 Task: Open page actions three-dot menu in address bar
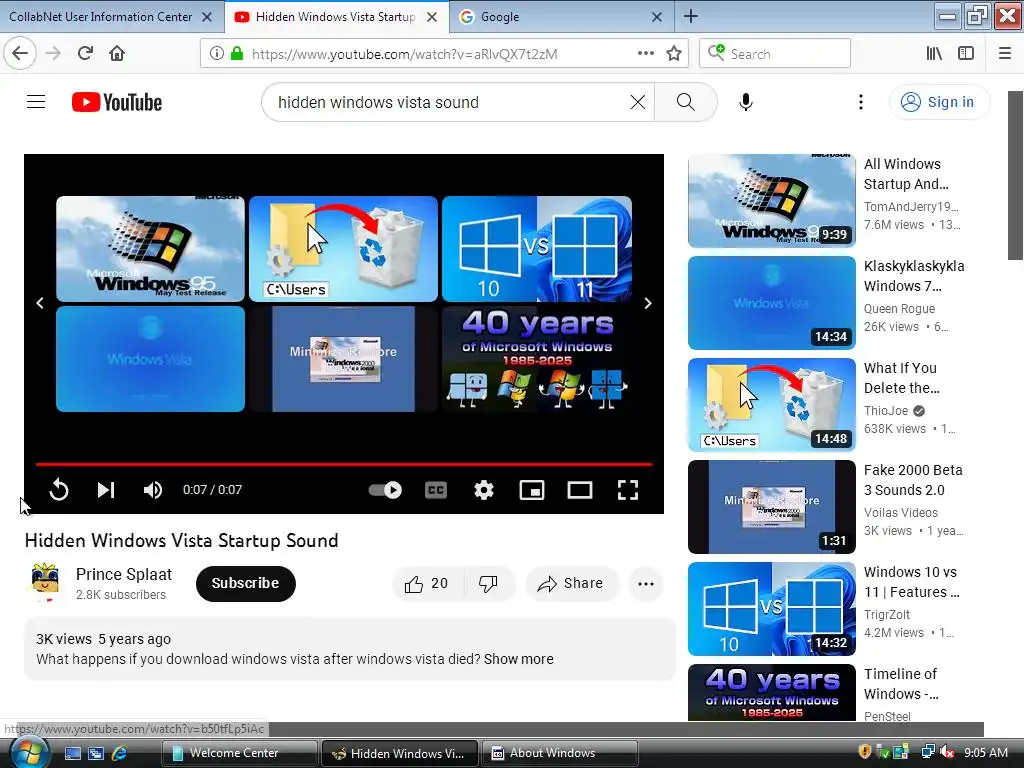tap(645, 54)
